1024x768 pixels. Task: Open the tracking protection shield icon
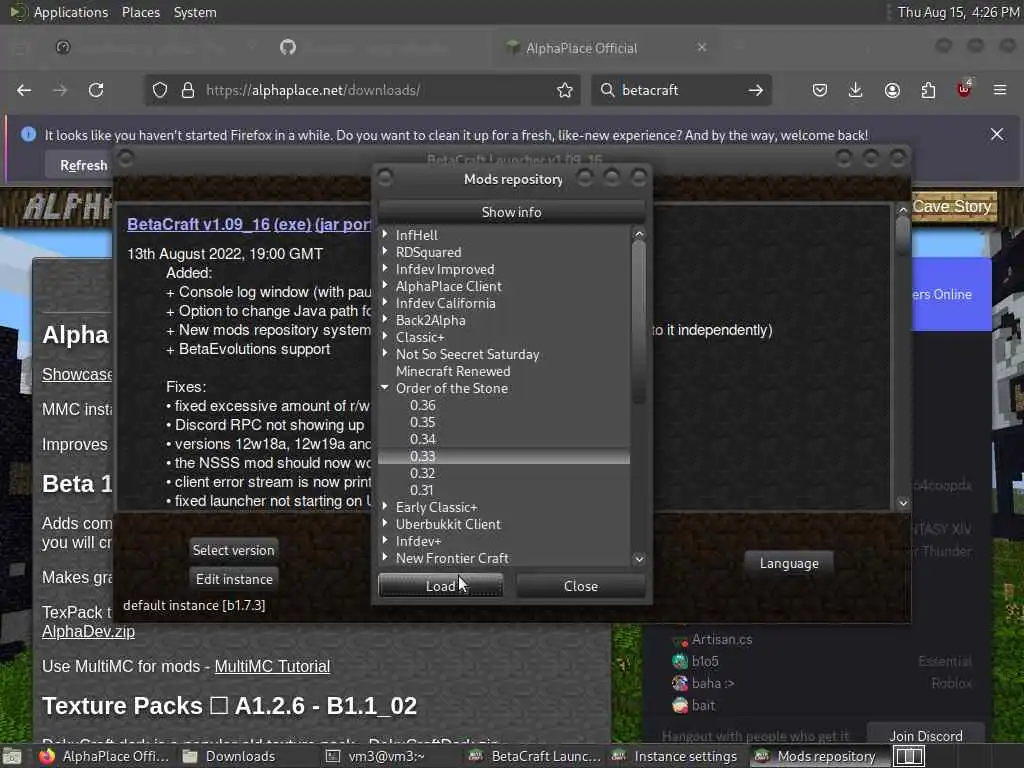pos(160,90)
